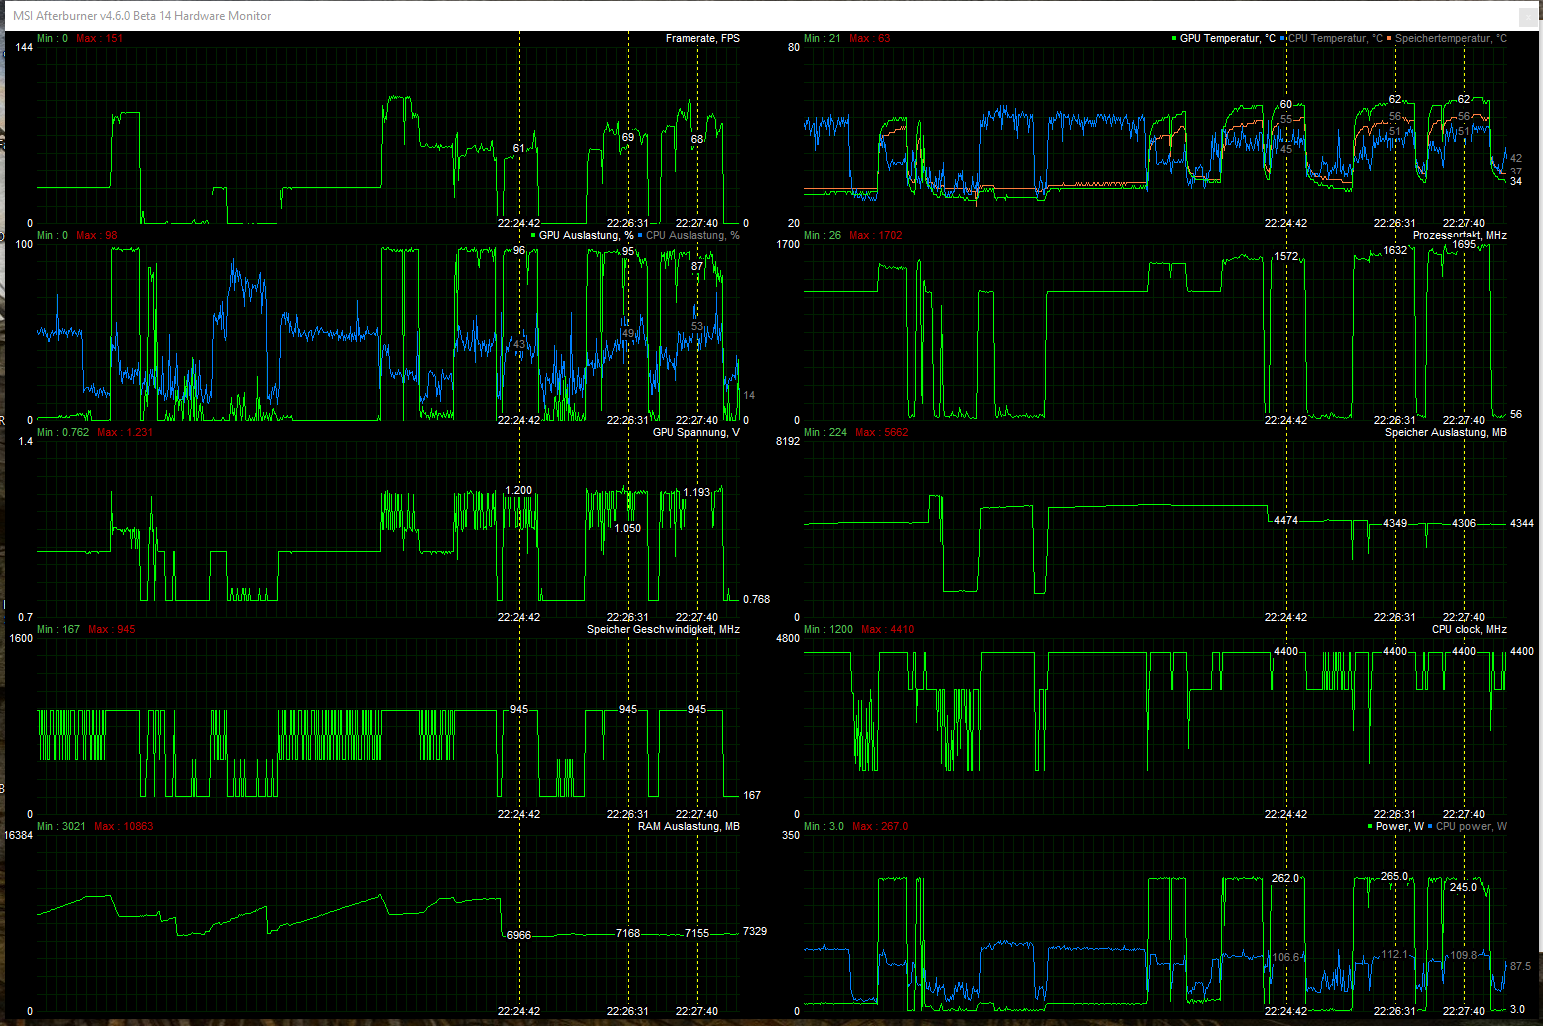The height and width of the screenshot is (1026, 1543).
Task: Click 22:24:42 time marker in RAM Auslastung graph
Action: pos(519,1012)
